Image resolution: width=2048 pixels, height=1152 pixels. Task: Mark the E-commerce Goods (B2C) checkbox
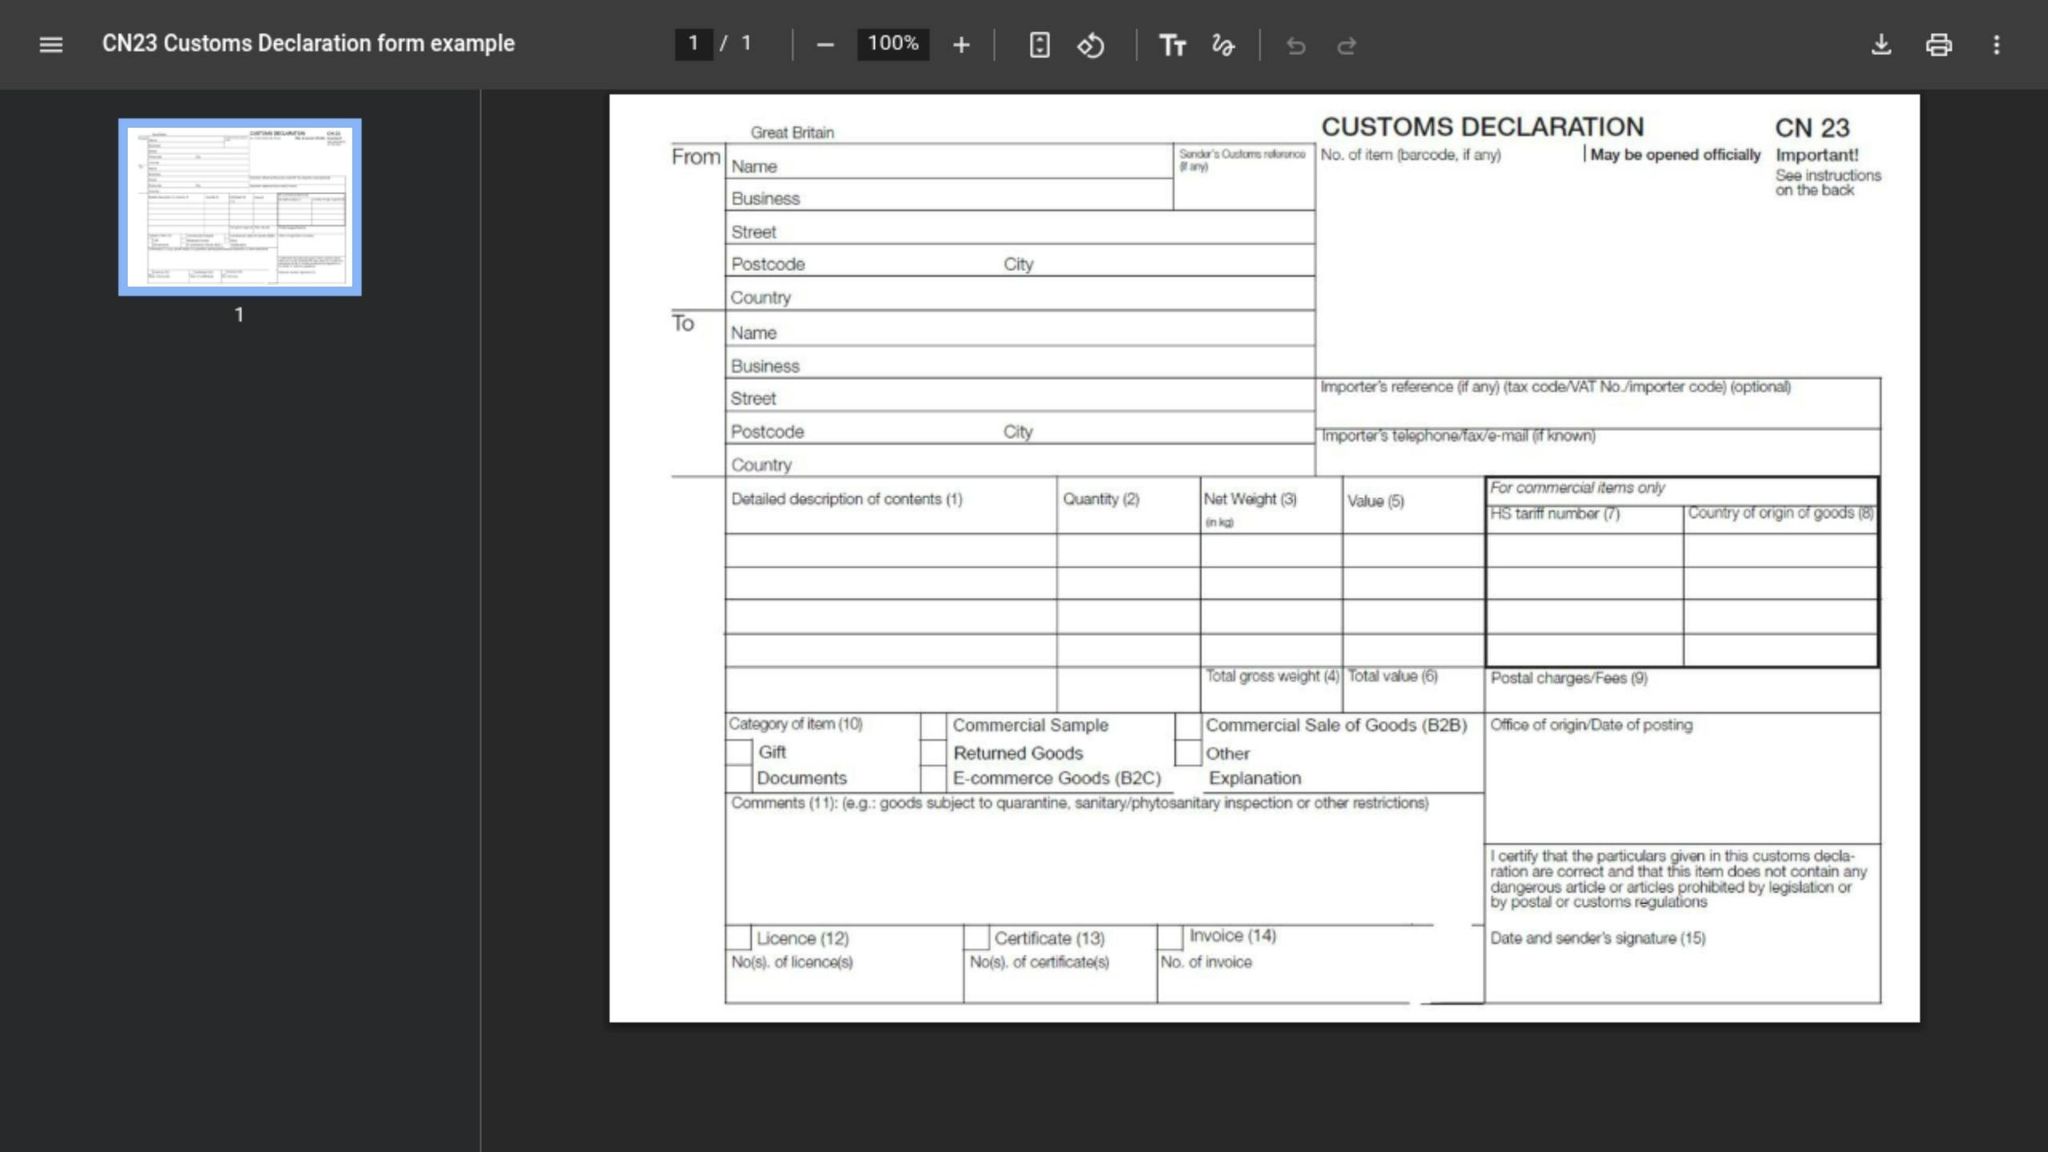tap(933, 779)
